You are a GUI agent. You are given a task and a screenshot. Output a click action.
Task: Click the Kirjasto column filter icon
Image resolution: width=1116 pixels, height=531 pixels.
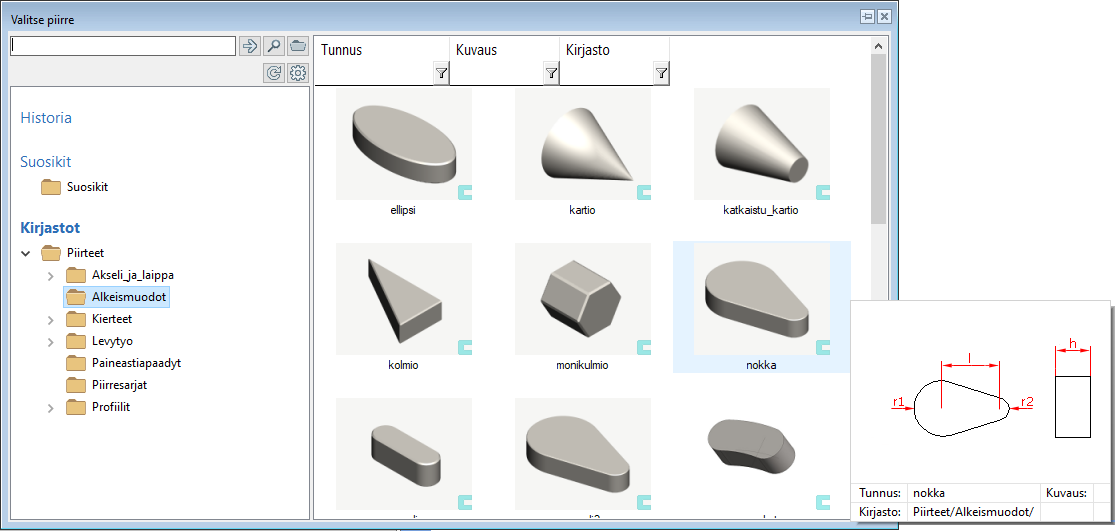point(661,73)
